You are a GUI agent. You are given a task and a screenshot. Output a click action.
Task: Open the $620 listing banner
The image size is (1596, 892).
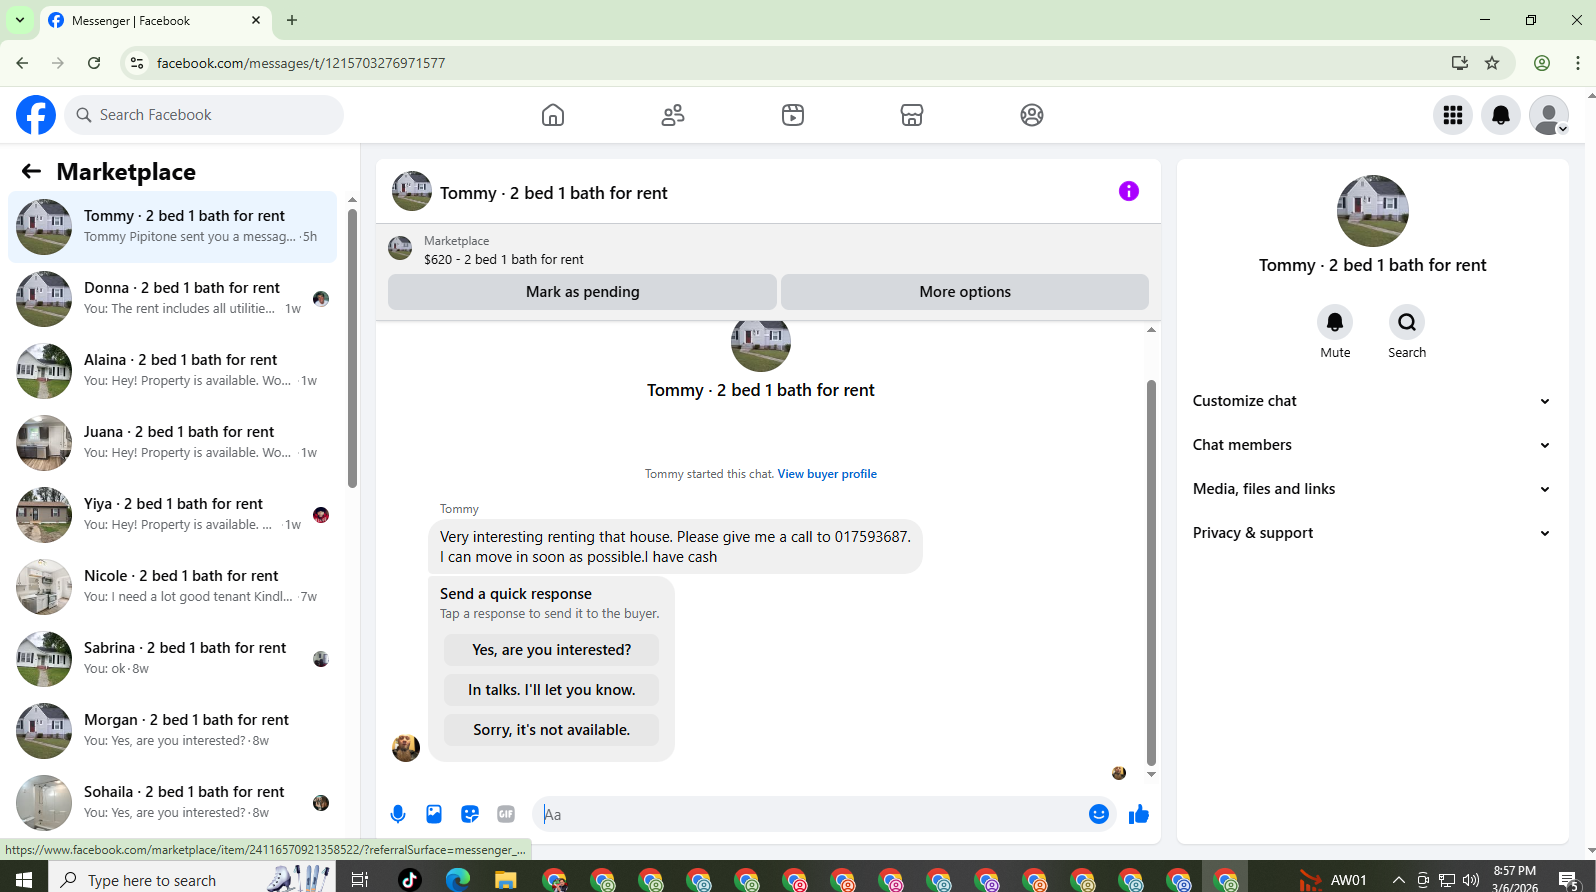tap(768, 249)
